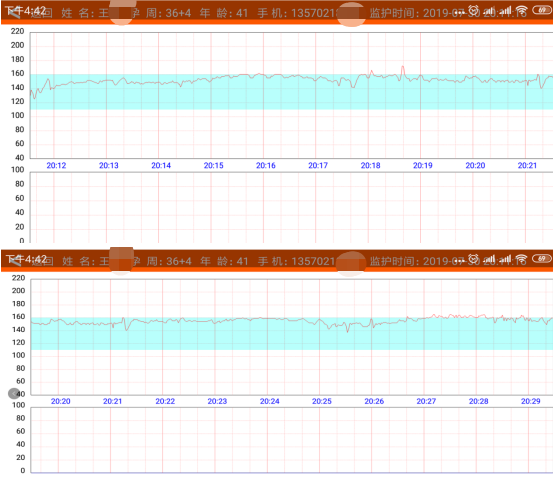Tap the alarm clock icon above the 20:12 chart
This screenshot has width=553, height=477.
tap(473, 11)
